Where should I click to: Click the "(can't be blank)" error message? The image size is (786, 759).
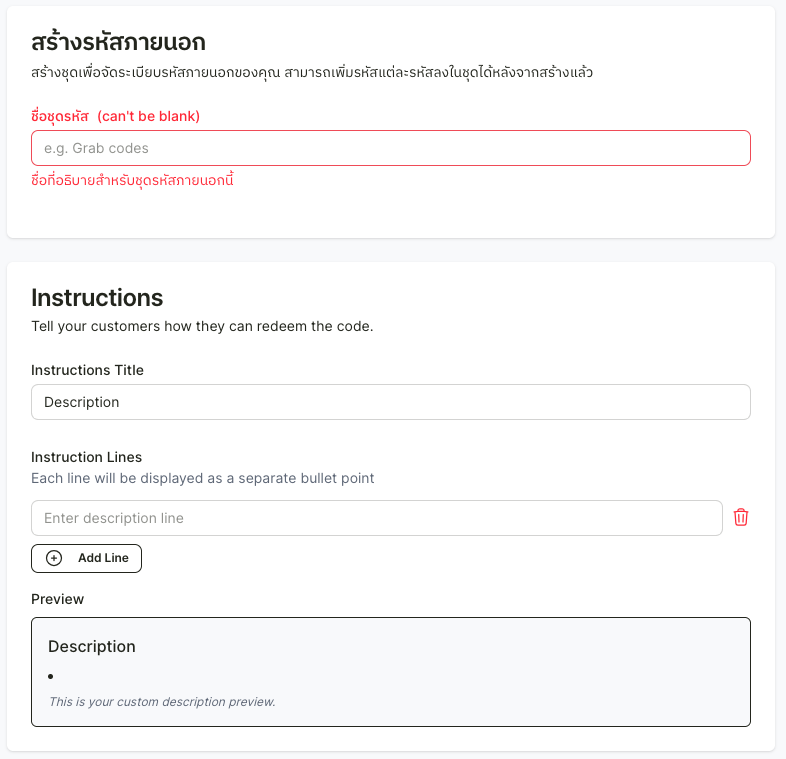point(148,116)
